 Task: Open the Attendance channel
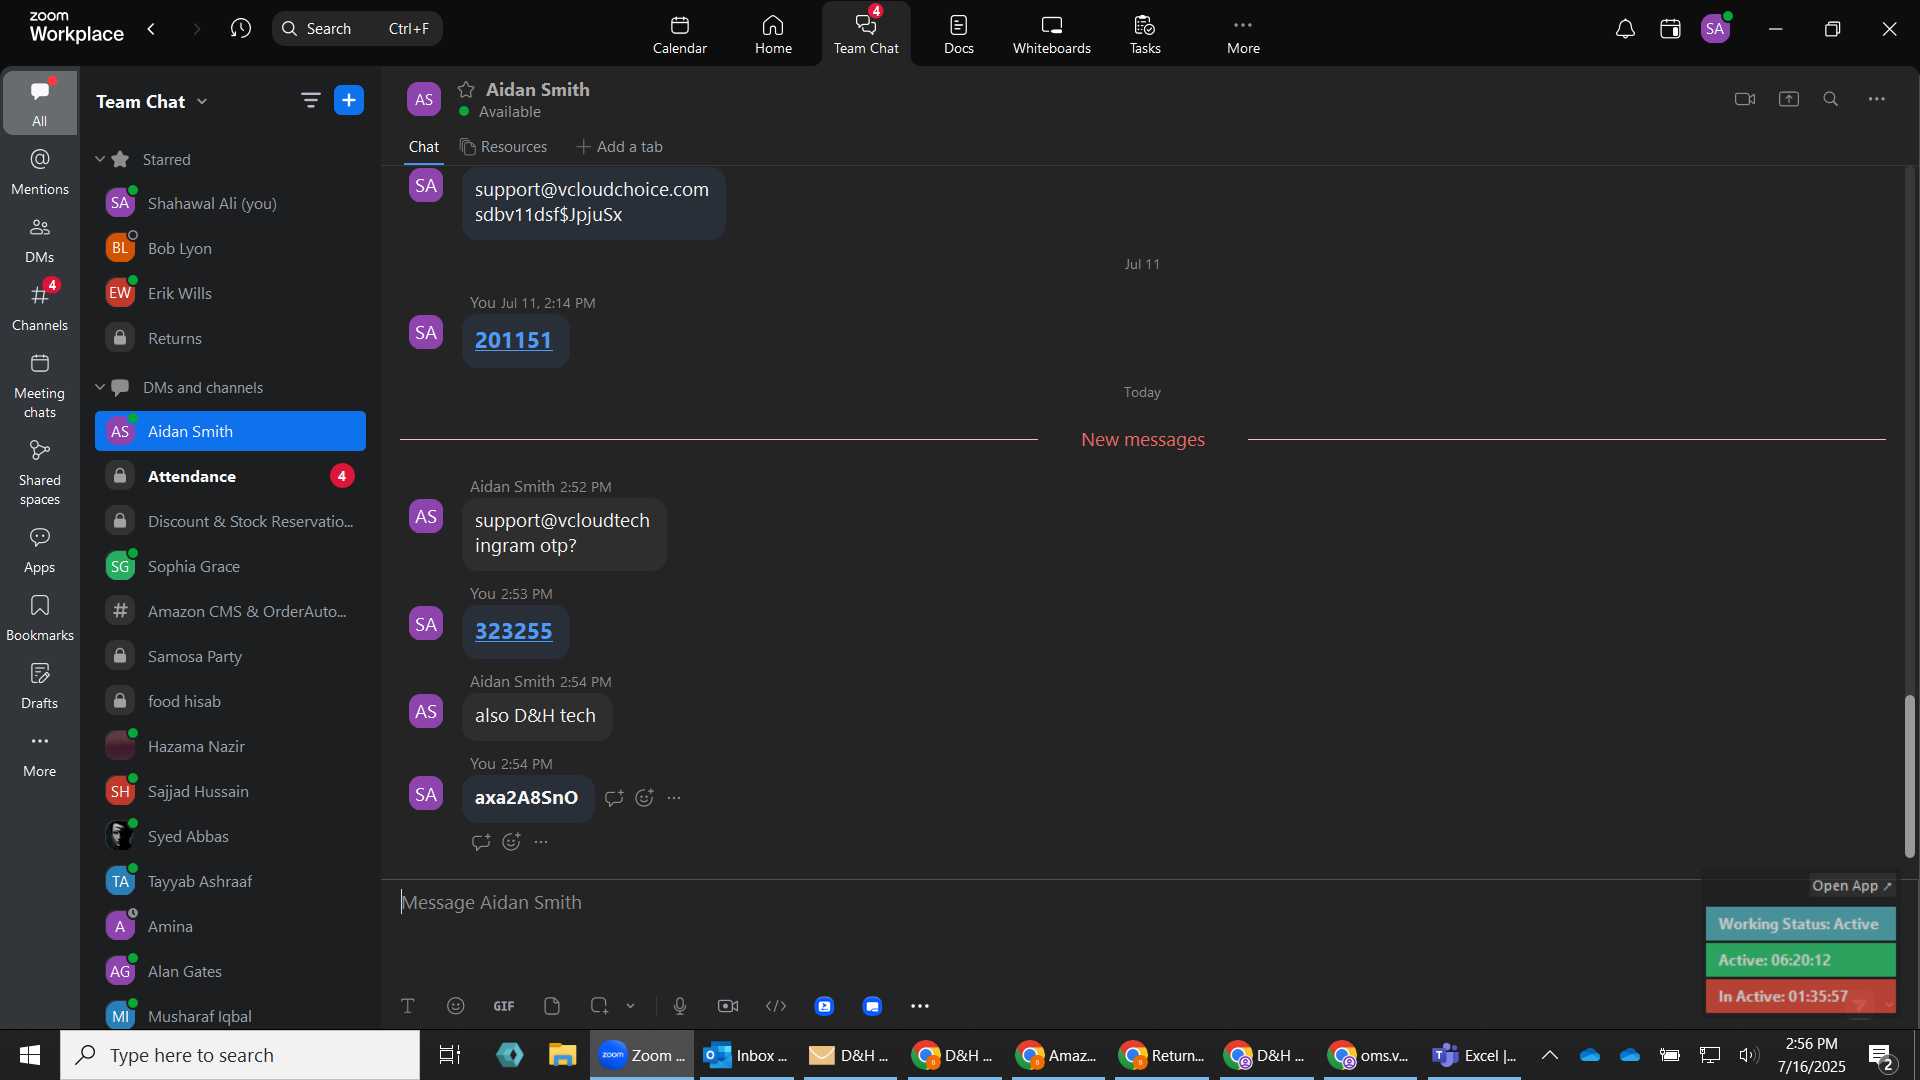click(230, 476)
